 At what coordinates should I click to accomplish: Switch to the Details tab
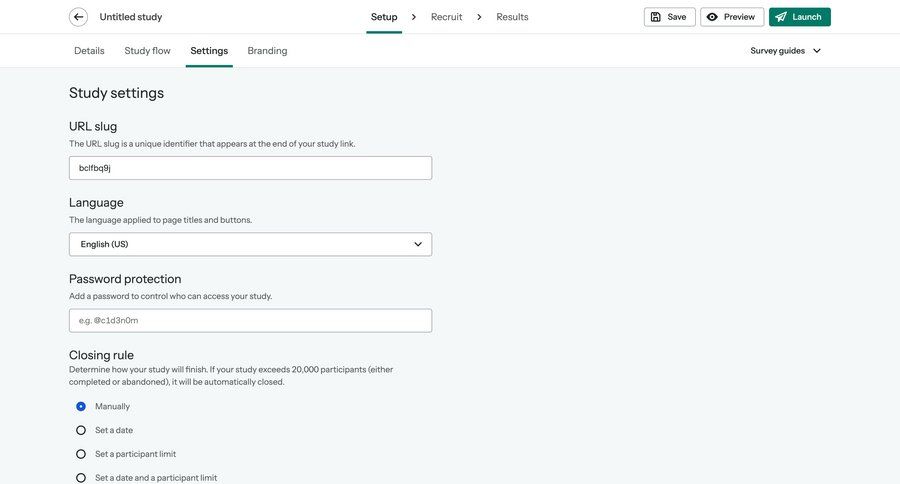[x=89, y=51]
